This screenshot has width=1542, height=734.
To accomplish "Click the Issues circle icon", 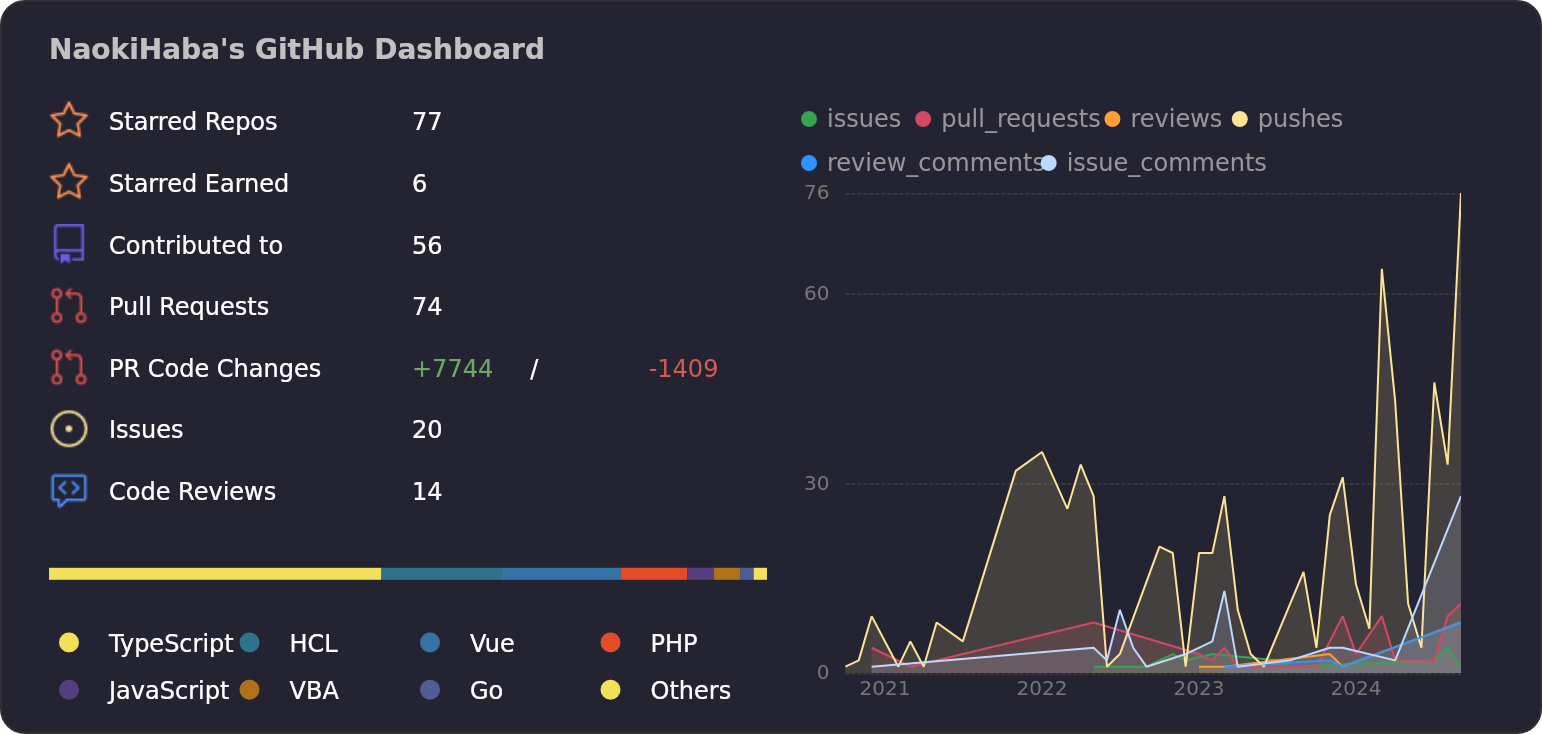I will pos(69,429).
